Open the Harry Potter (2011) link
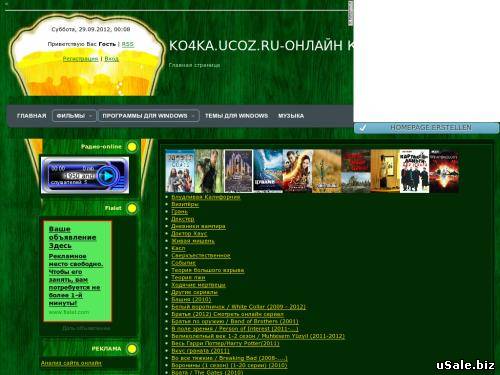This screenshot has height=375, width=500. (x=225, y=344)
